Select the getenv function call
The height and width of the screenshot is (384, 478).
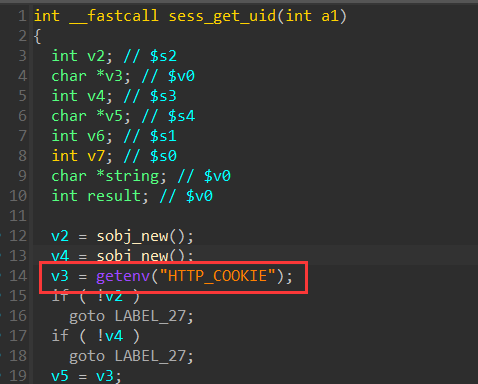coord(123,276)
